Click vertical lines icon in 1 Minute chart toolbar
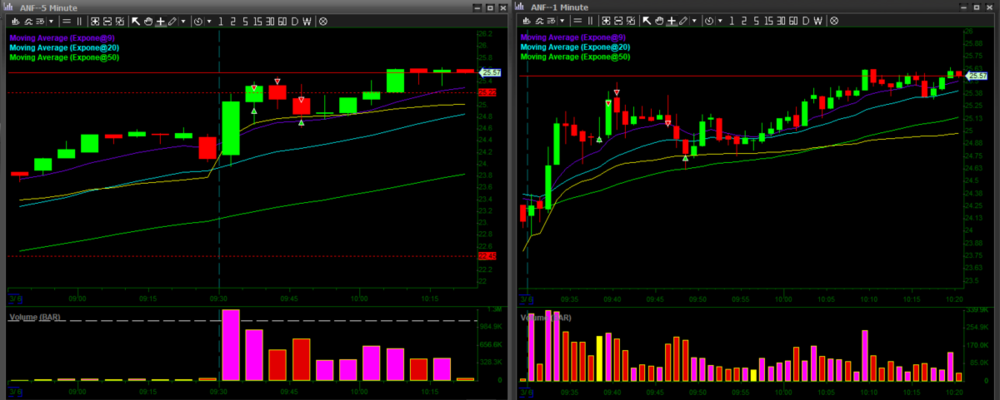The image size is (1000, 400). 590,20
